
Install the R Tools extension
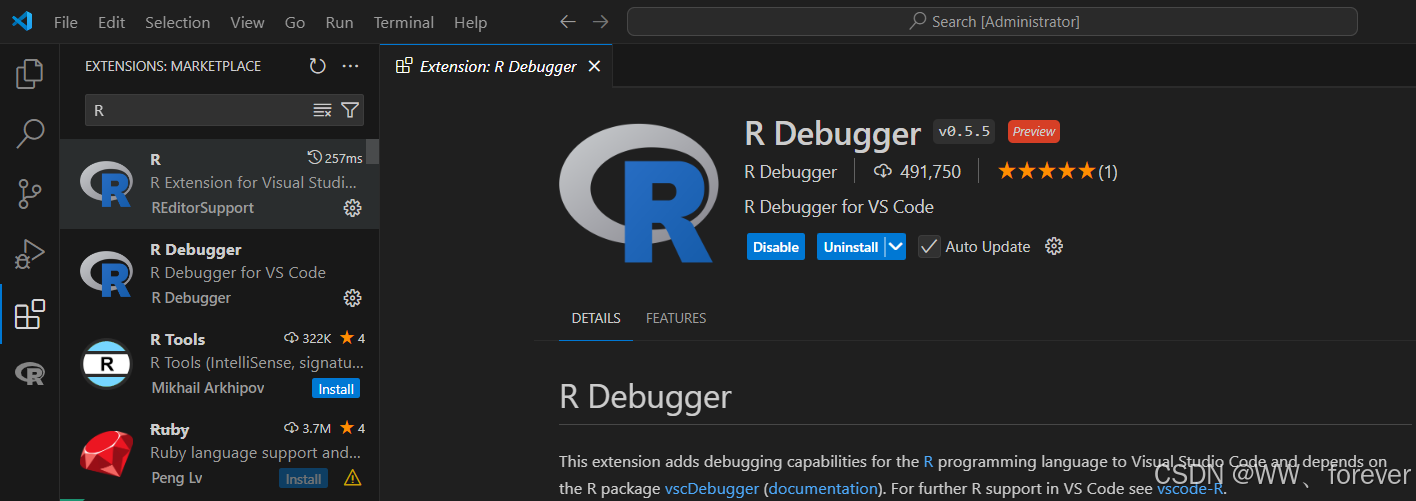335,388
